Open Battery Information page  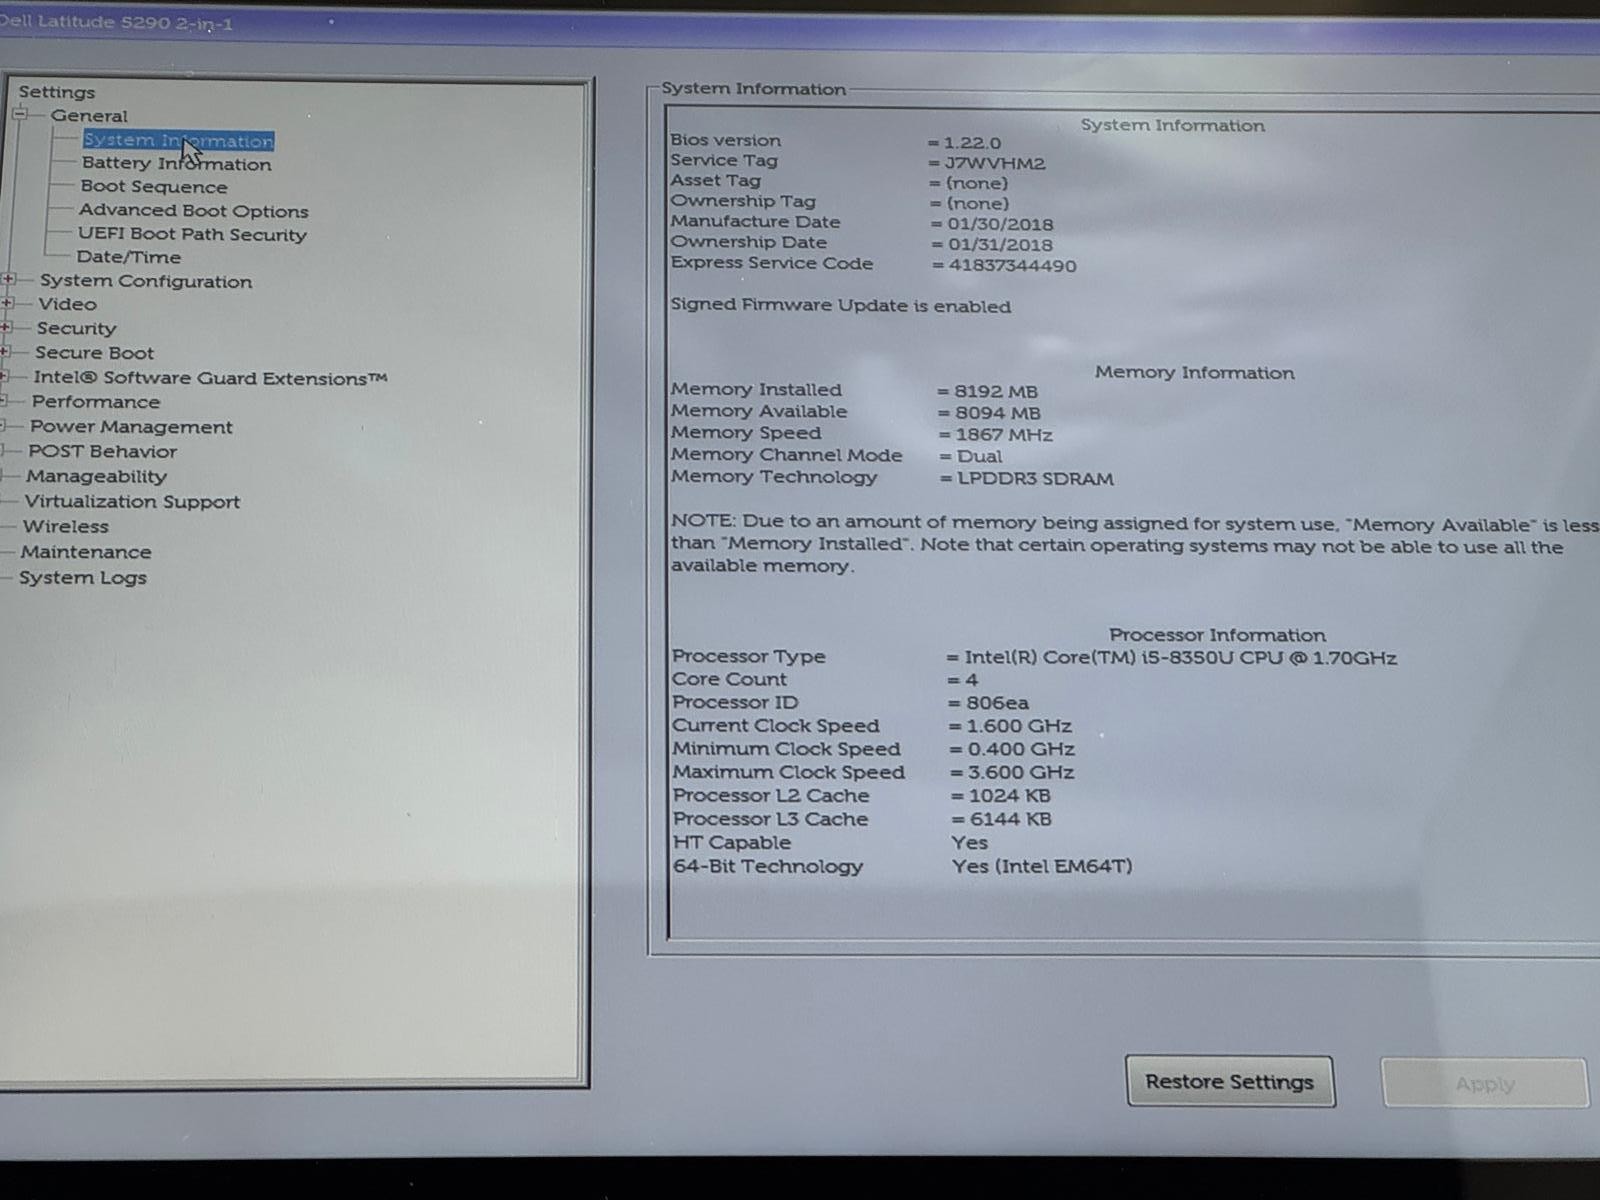176,164
